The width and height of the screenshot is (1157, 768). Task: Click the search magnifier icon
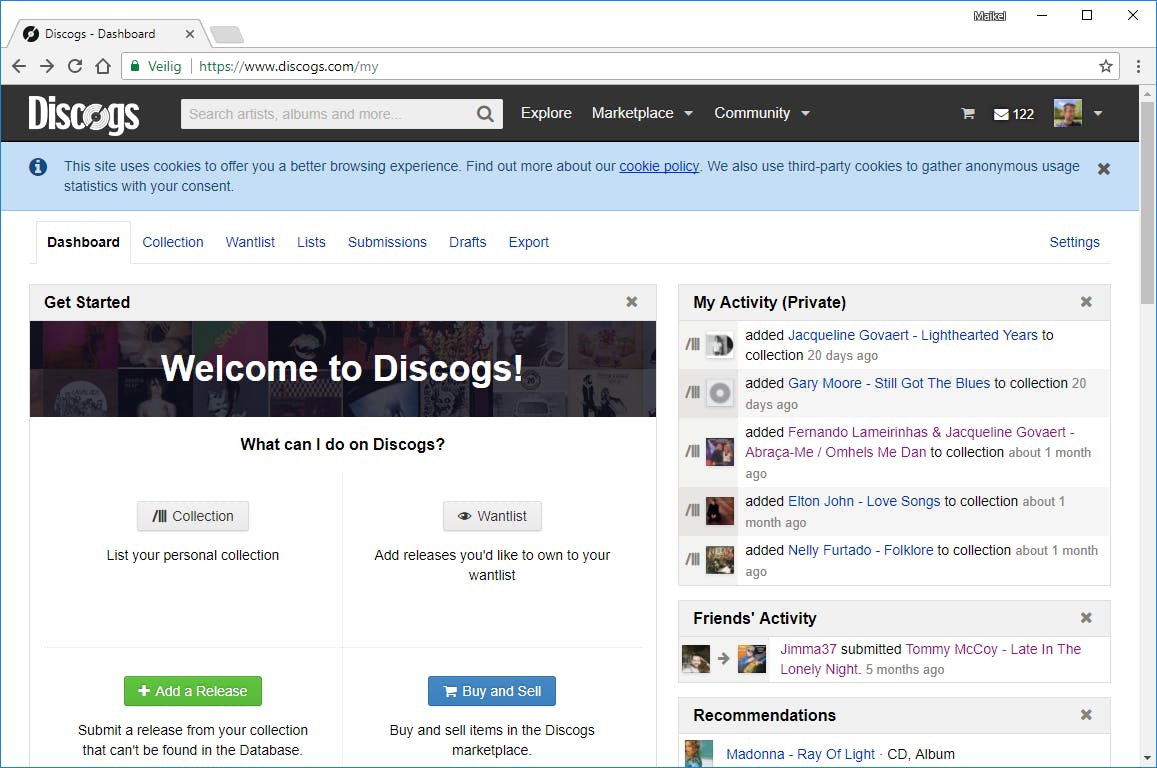click(x=485, y=114)
